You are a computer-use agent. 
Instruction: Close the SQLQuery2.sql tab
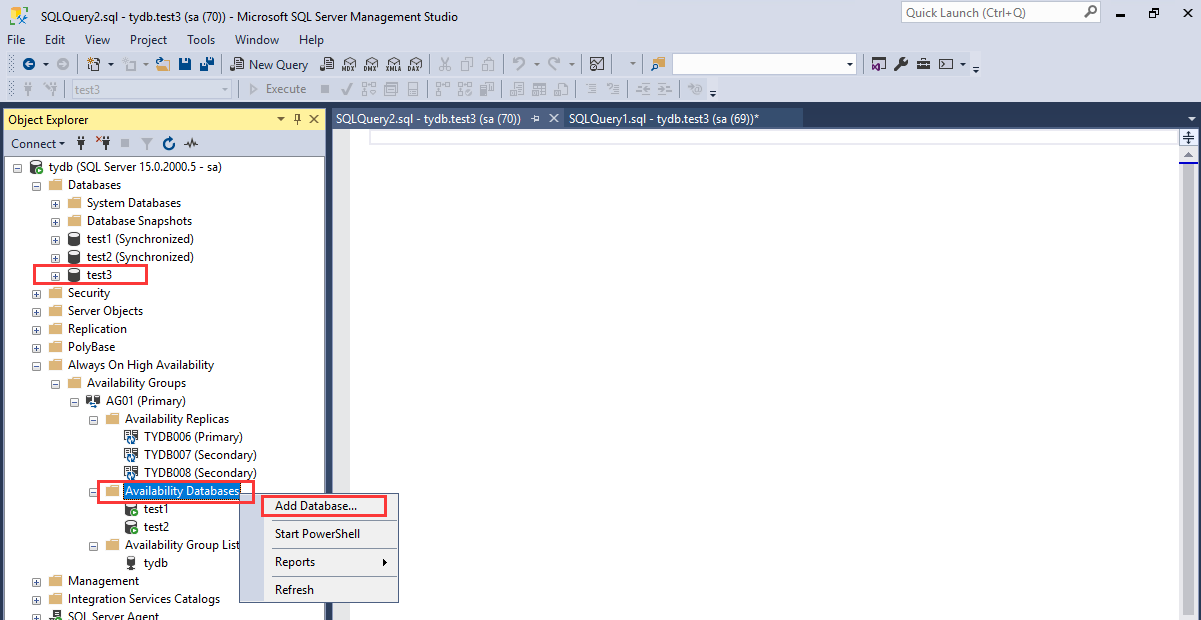(x=554, y=118)
